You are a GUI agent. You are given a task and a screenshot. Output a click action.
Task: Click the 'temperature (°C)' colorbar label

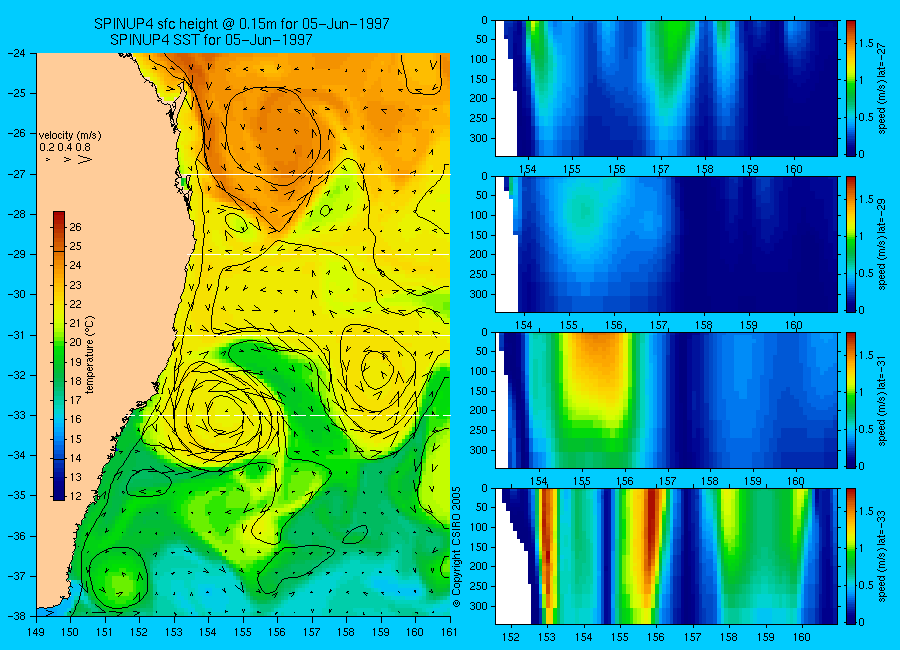[x=90, y=354]
